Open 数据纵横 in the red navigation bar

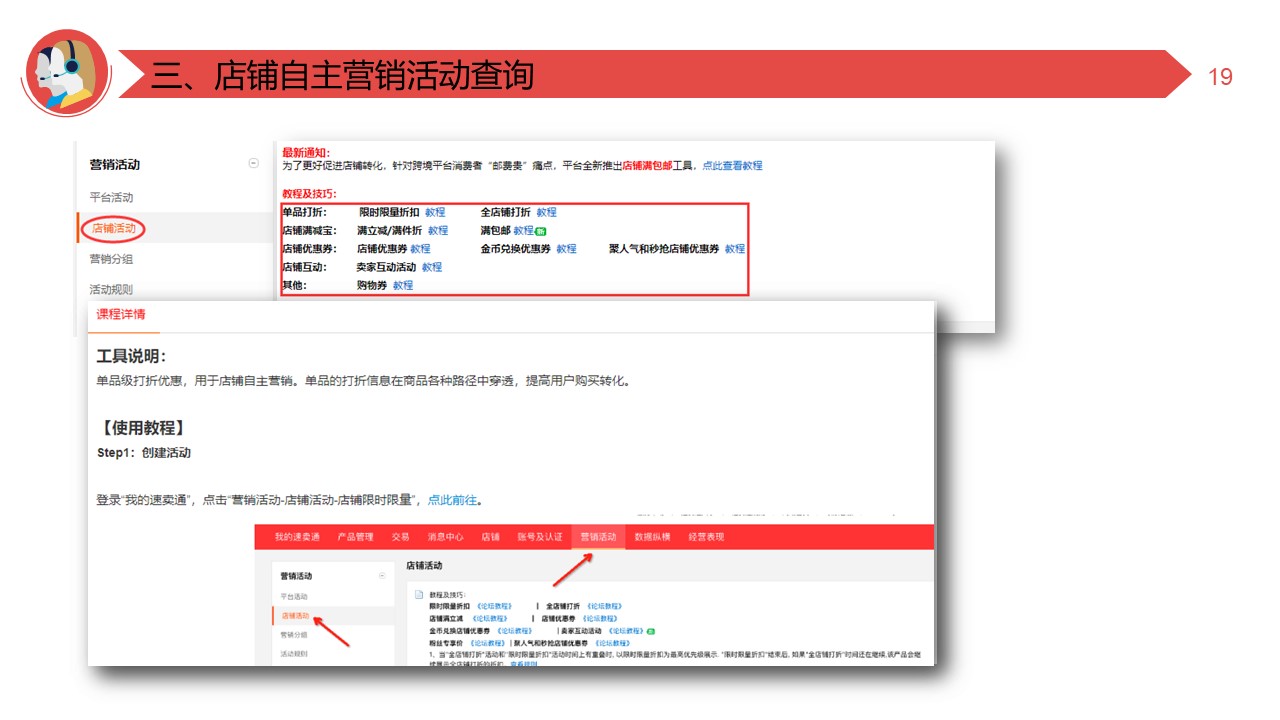click(652, 537)
